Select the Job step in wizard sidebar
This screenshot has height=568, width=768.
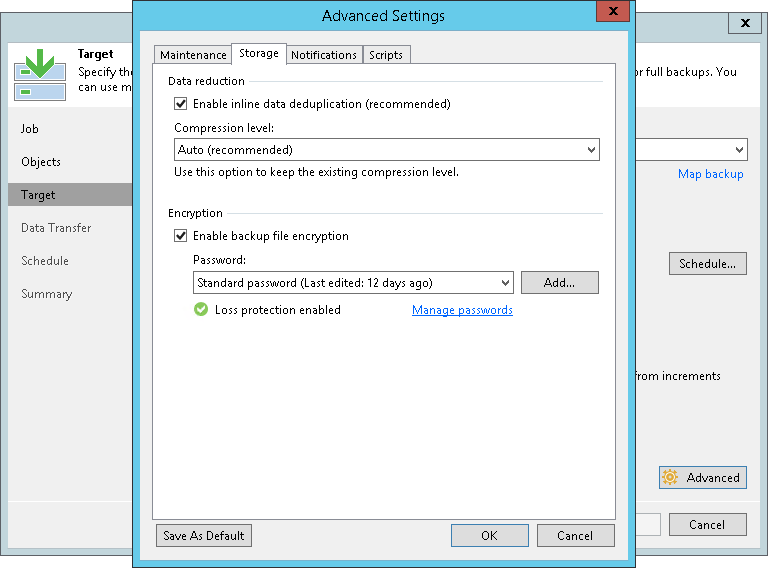point(30,129)
